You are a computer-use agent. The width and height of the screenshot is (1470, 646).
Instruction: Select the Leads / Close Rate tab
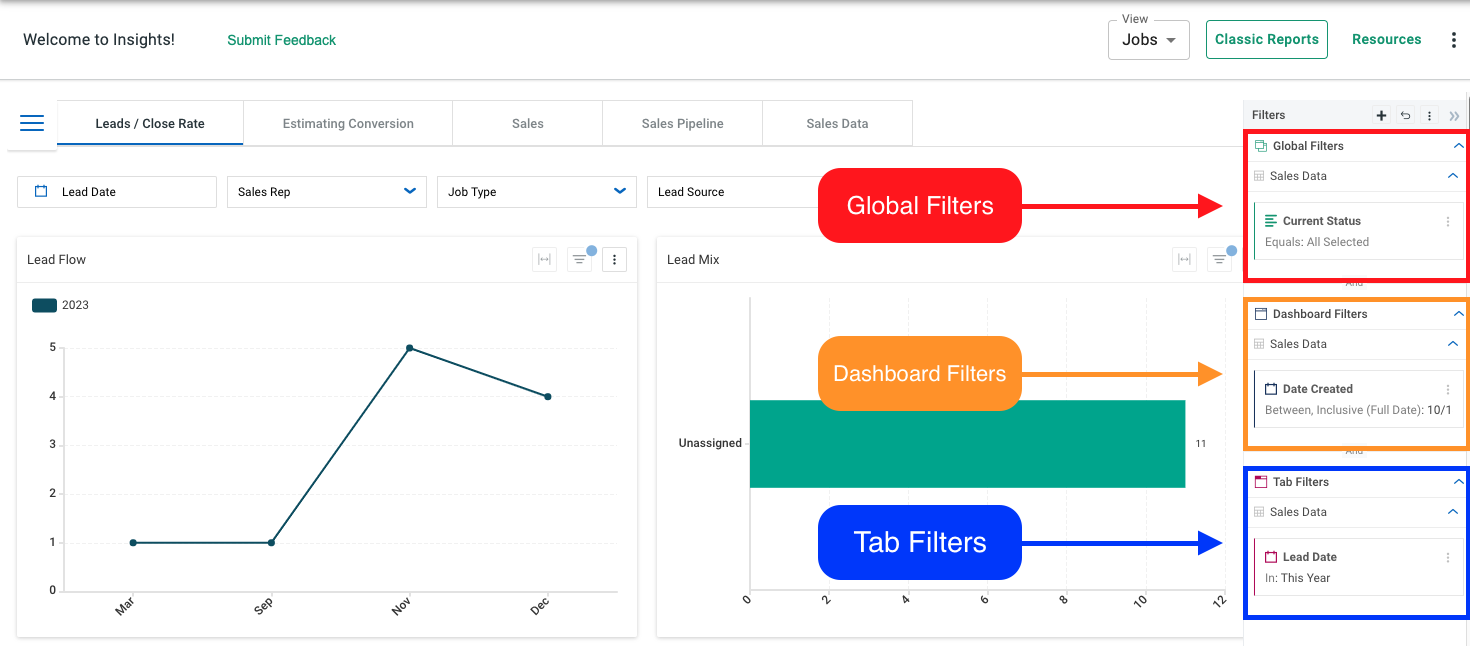point(150,123)
